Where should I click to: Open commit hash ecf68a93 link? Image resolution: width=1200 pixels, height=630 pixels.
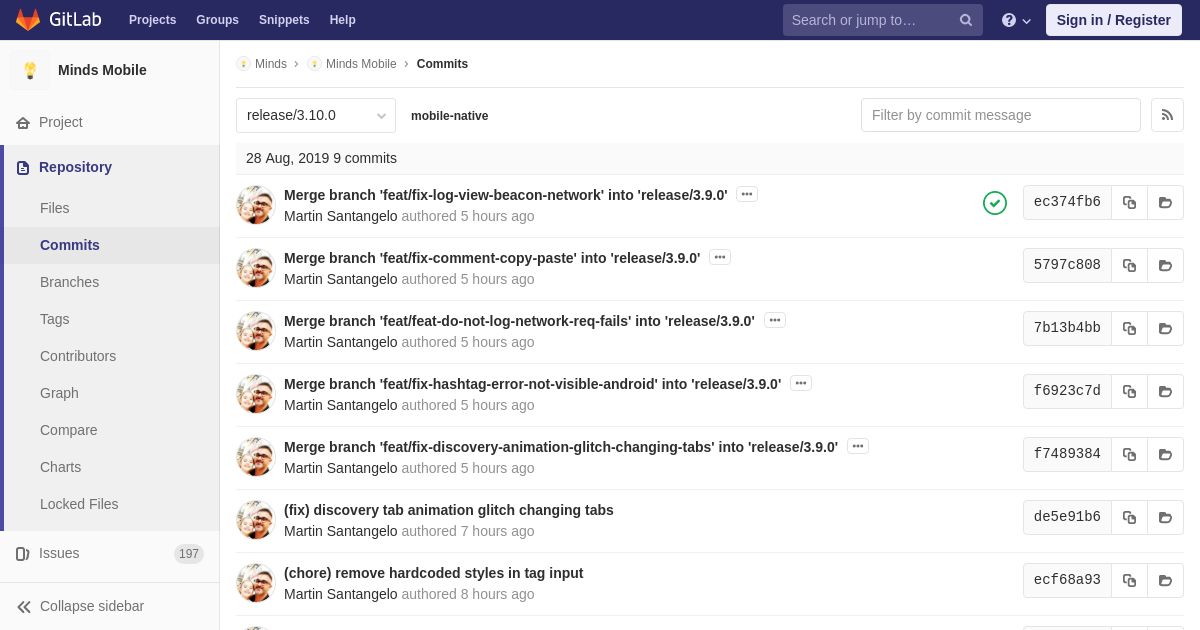pyautogui.click(x=1067, y=580)
